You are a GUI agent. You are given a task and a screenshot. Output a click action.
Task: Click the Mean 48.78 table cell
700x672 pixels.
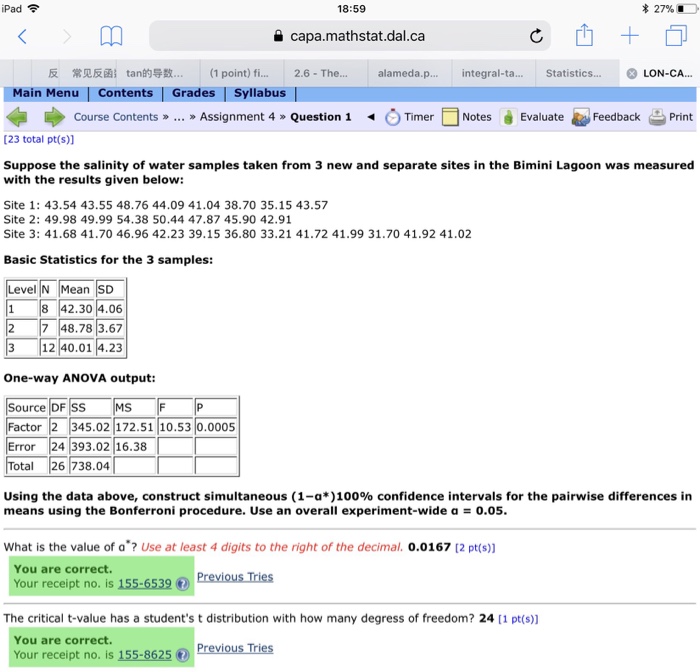pos(76,328)
